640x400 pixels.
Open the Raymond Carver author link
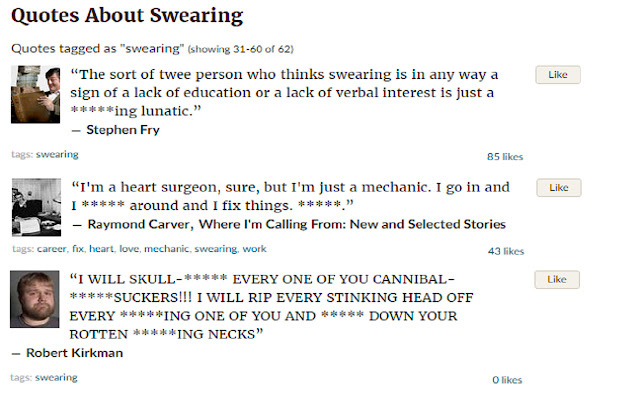pyautogui.click(x=139, y=224)
